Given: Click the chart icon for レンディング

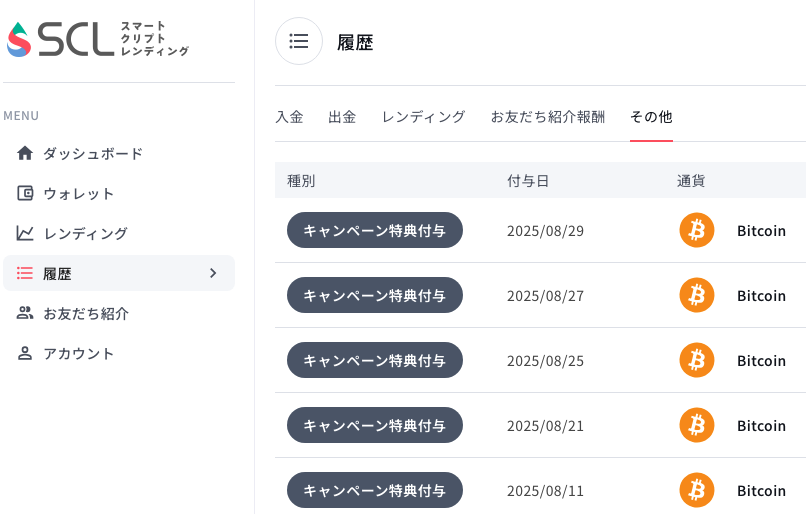Looking at the screenshot, I should [x=25, y=233].
